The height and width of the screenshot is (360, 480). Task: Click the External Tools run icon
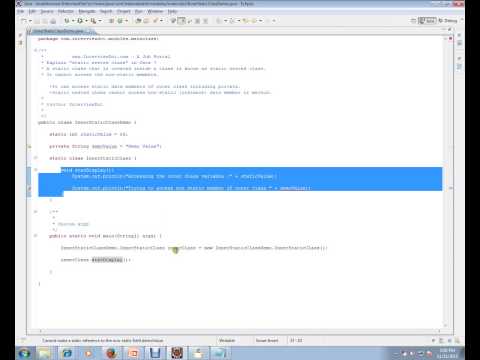[94, 21]
